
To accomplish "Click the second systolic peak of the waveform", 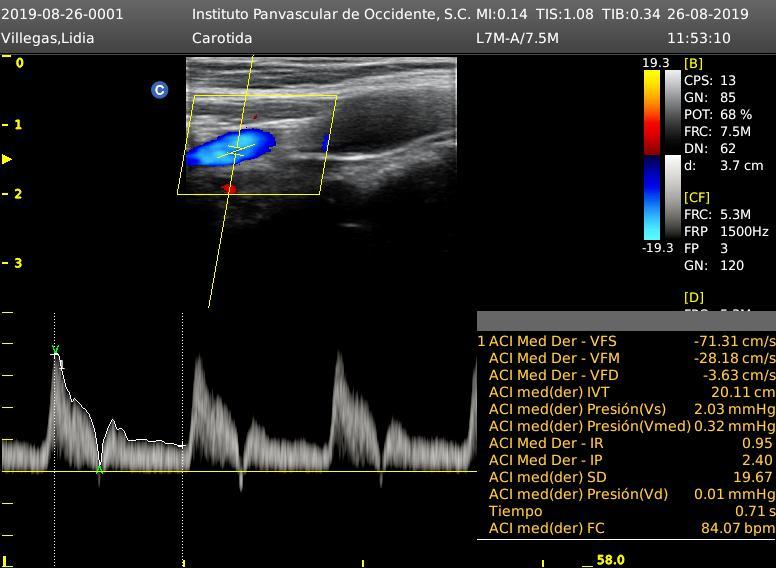I will [x=198, y=359].
